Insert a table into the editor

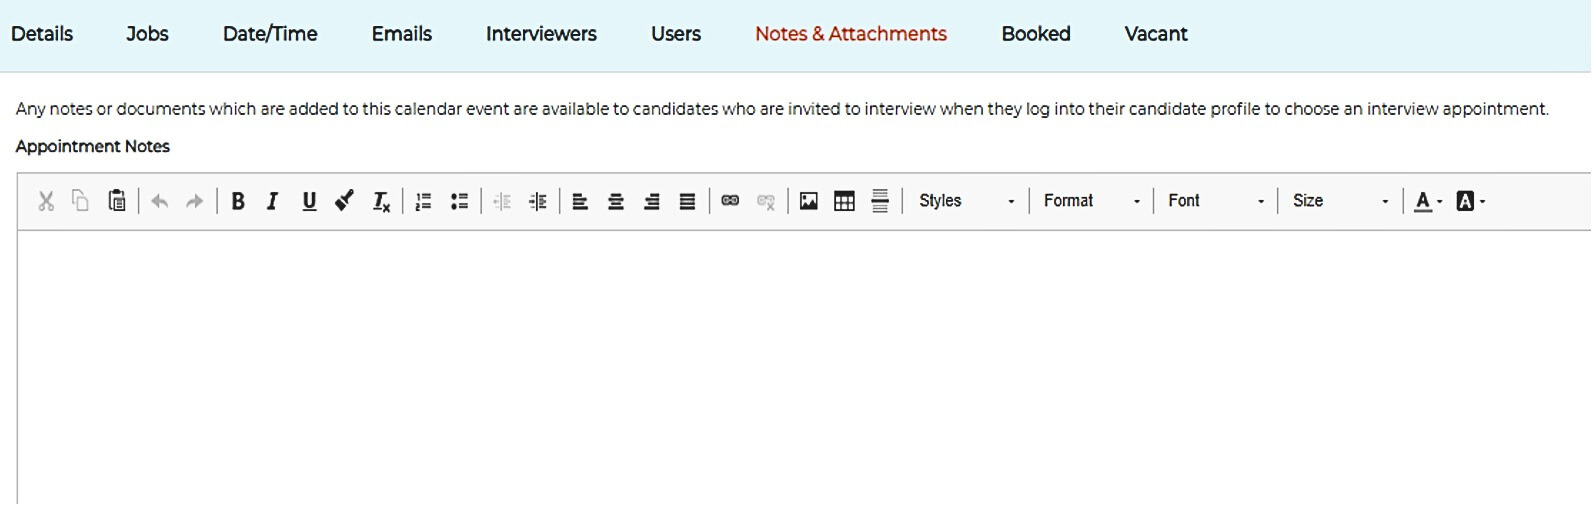coord(844,201)
